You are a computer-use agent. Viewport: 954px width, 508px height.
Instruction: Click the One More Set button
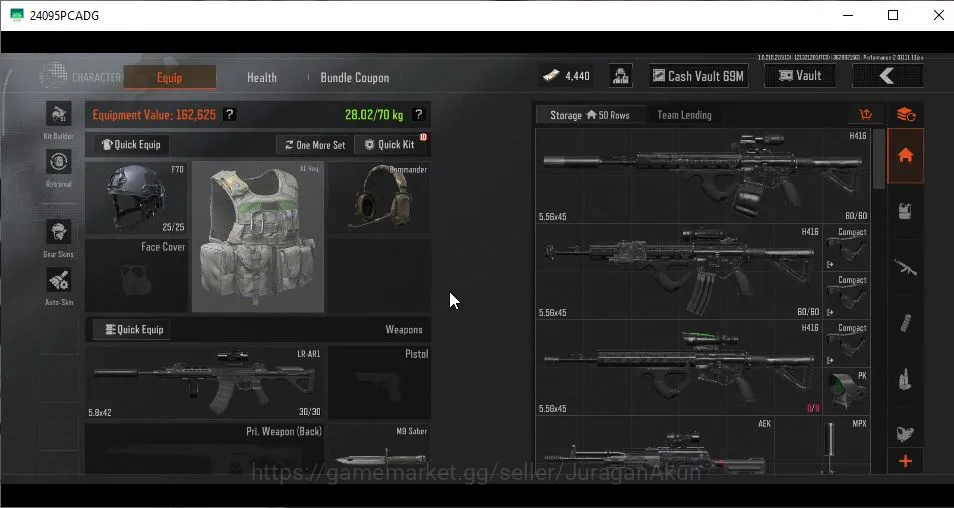[315, 145]
